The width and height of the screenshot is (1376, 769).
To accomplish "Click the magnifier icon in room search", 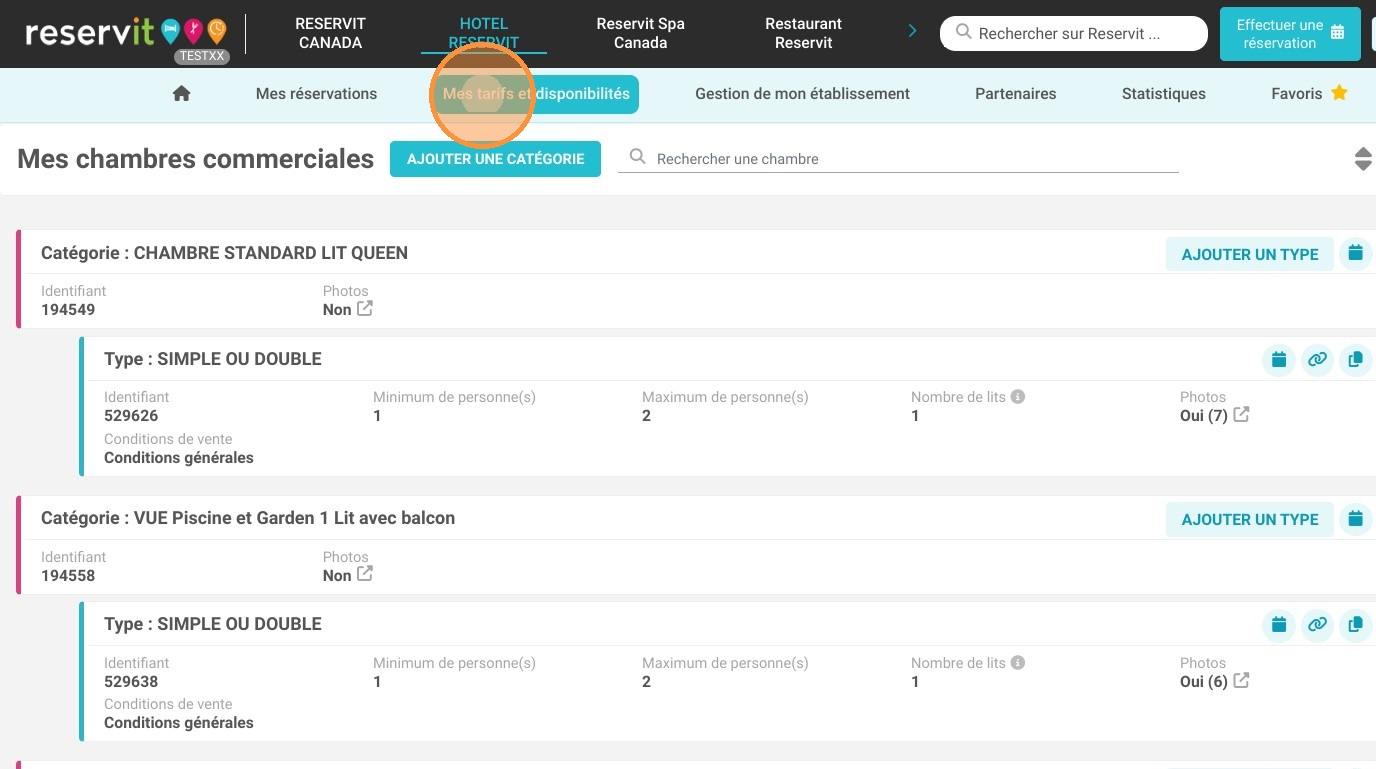I will (637, 157).
